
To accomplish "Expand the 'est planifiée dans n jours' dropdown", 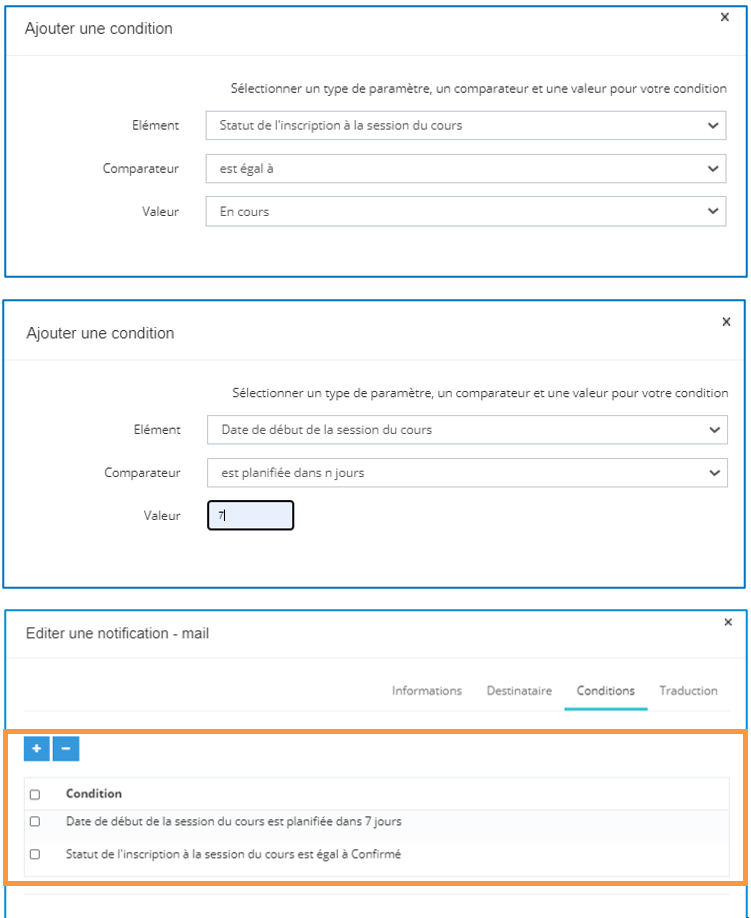I will (467, 473).
